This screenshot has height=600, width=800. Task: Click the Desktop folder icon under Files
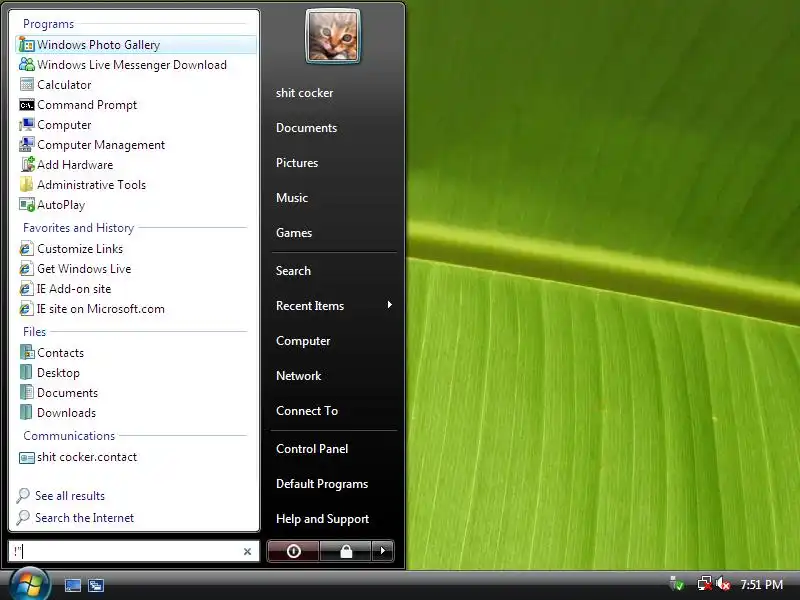(x=26, y=372)
